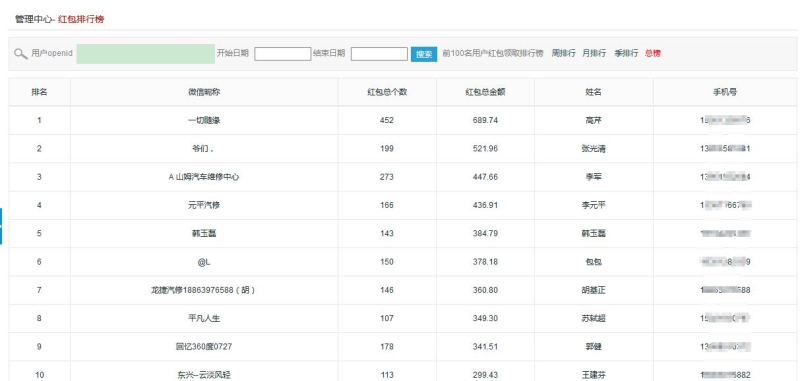Screen dimensions: 800x381
Task: Select nickname 龙捷汽修18863976588（胡）
Action: click(x=203, y=290)
